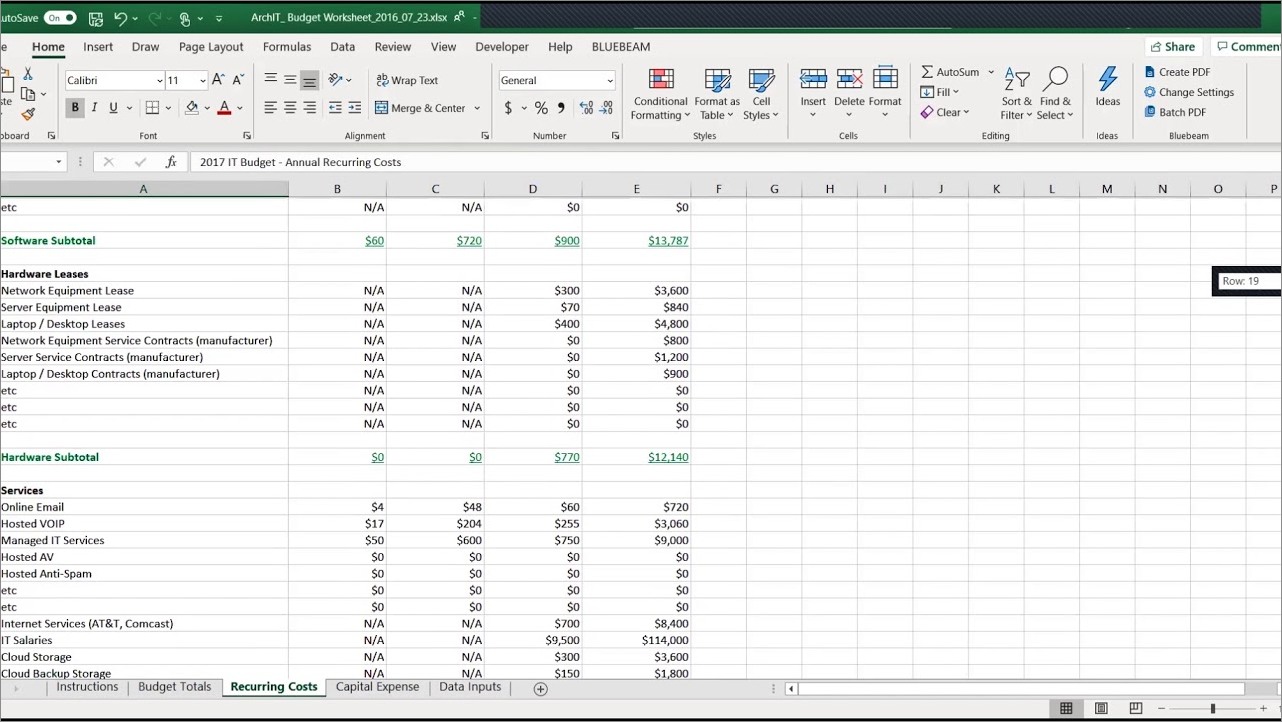Click the Format as Table icon
Viewport: 1282px width, 722px height.
tap(717, 80)
